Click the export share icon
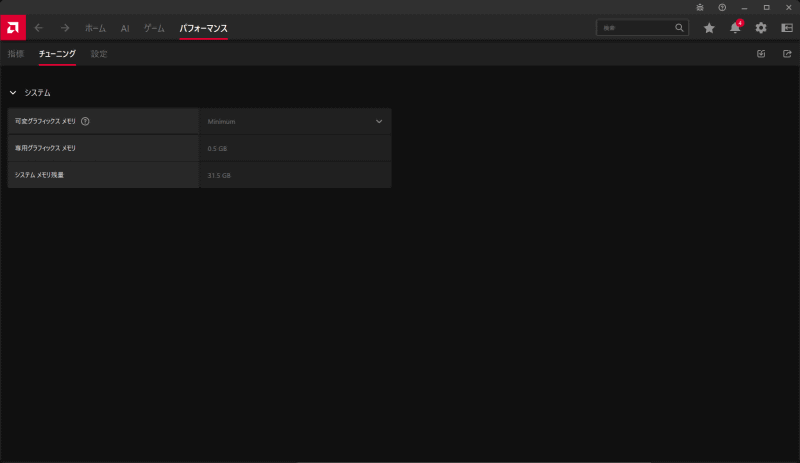Screen dimensions: 800x463 coord(787,54)
